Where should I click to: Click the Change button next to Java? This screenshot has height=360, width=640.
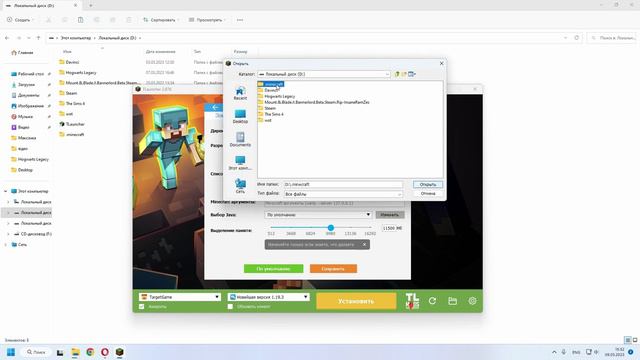[390, 215]
